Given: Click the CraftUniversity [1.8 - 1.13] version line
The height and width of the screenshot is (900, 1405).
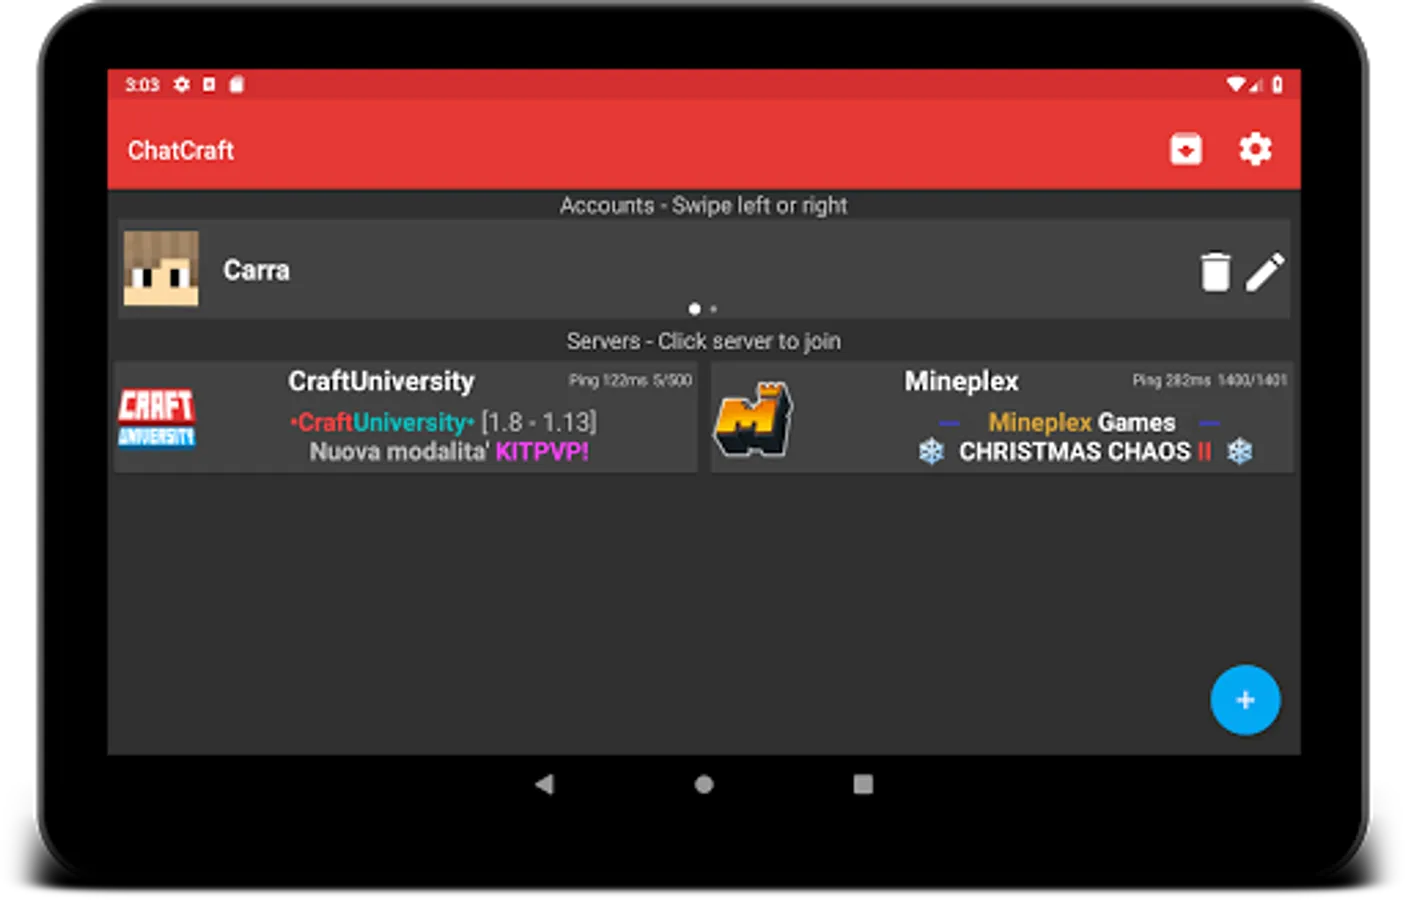Looking at the screenshot, I should [443, 422].
